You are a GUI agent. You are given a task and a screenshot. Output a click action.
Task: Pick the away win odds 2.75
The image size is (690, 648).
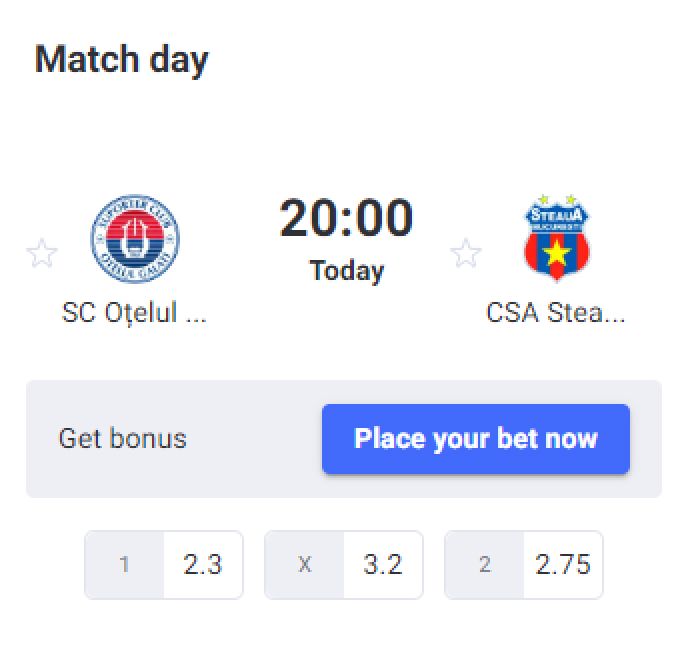563,564
